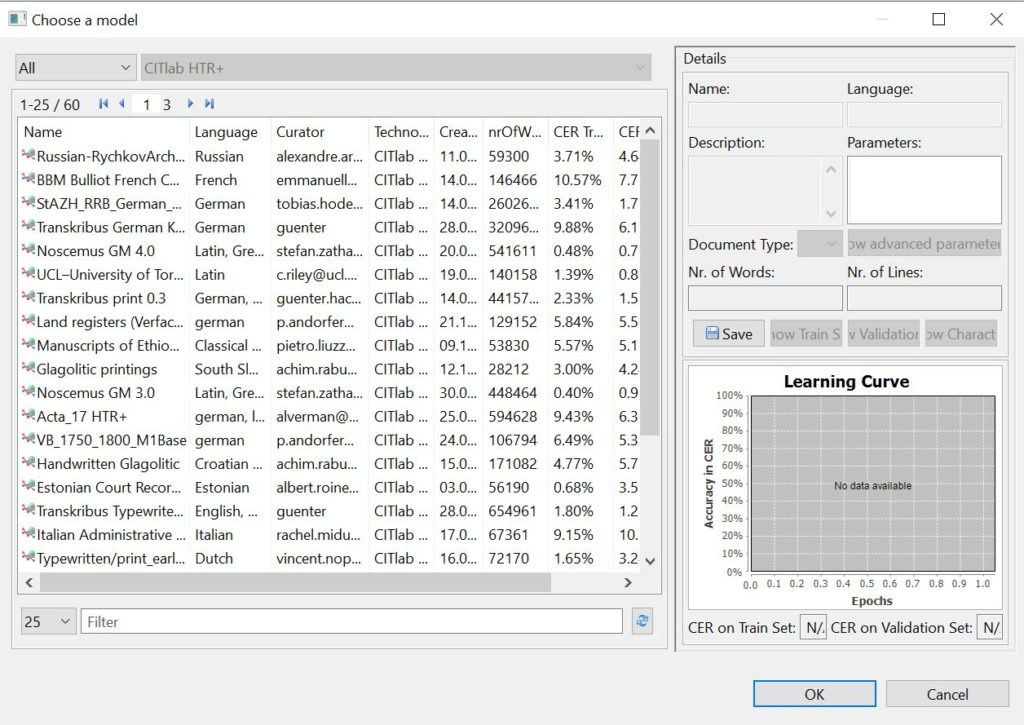The height and width of the screenshot is (725, 1024).
Task: Click model icon of Land registers row
Action: coord(28,321)
